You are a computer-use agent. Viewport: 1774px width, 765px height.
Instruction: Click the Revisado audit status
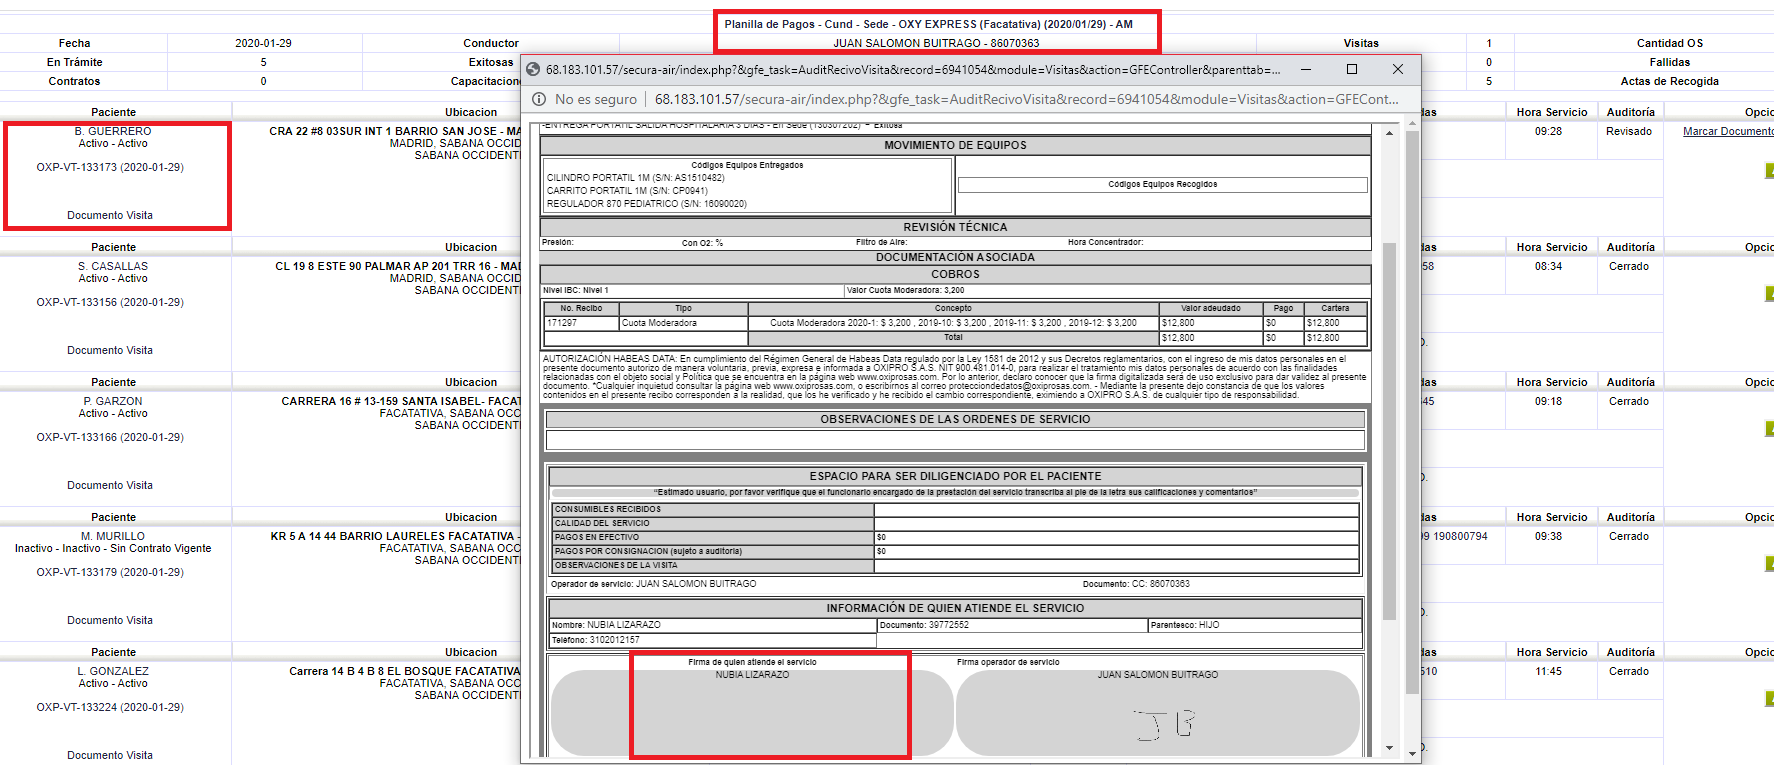tap(1629, 131)
